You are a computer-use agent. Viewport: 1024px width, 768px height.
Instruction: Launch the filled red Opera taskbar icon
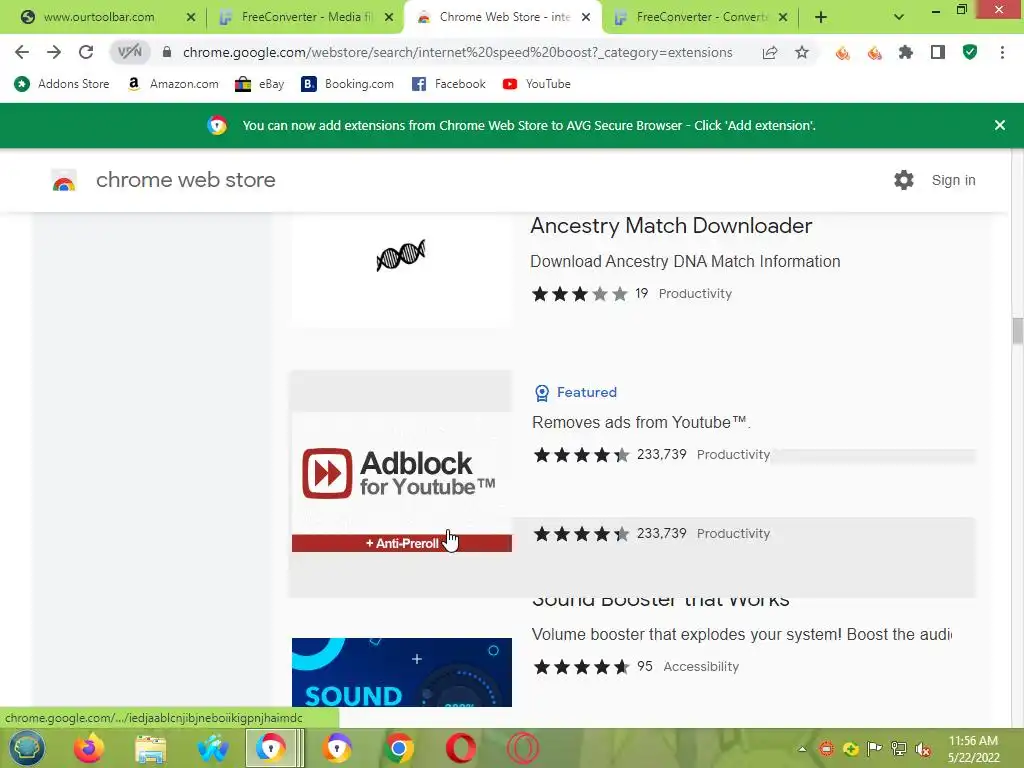coord(461,748)
